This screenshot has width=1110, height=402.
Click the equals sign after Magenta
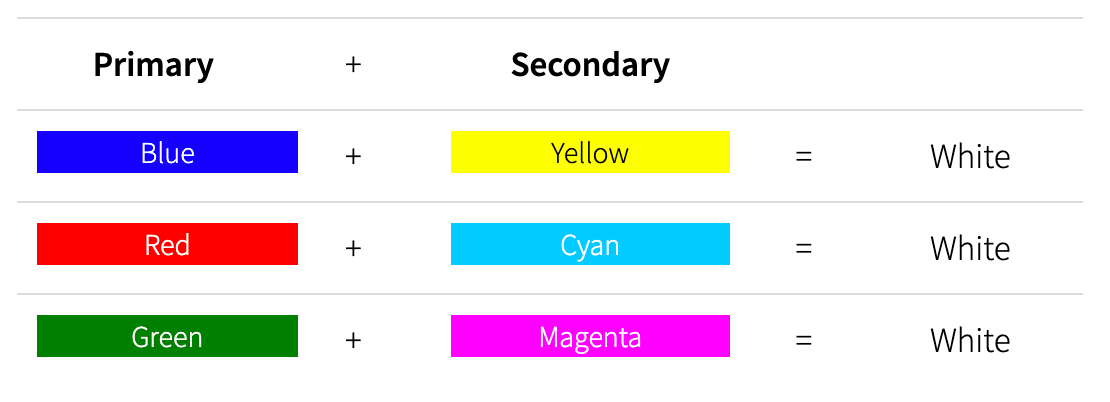(x=803, y=340)
